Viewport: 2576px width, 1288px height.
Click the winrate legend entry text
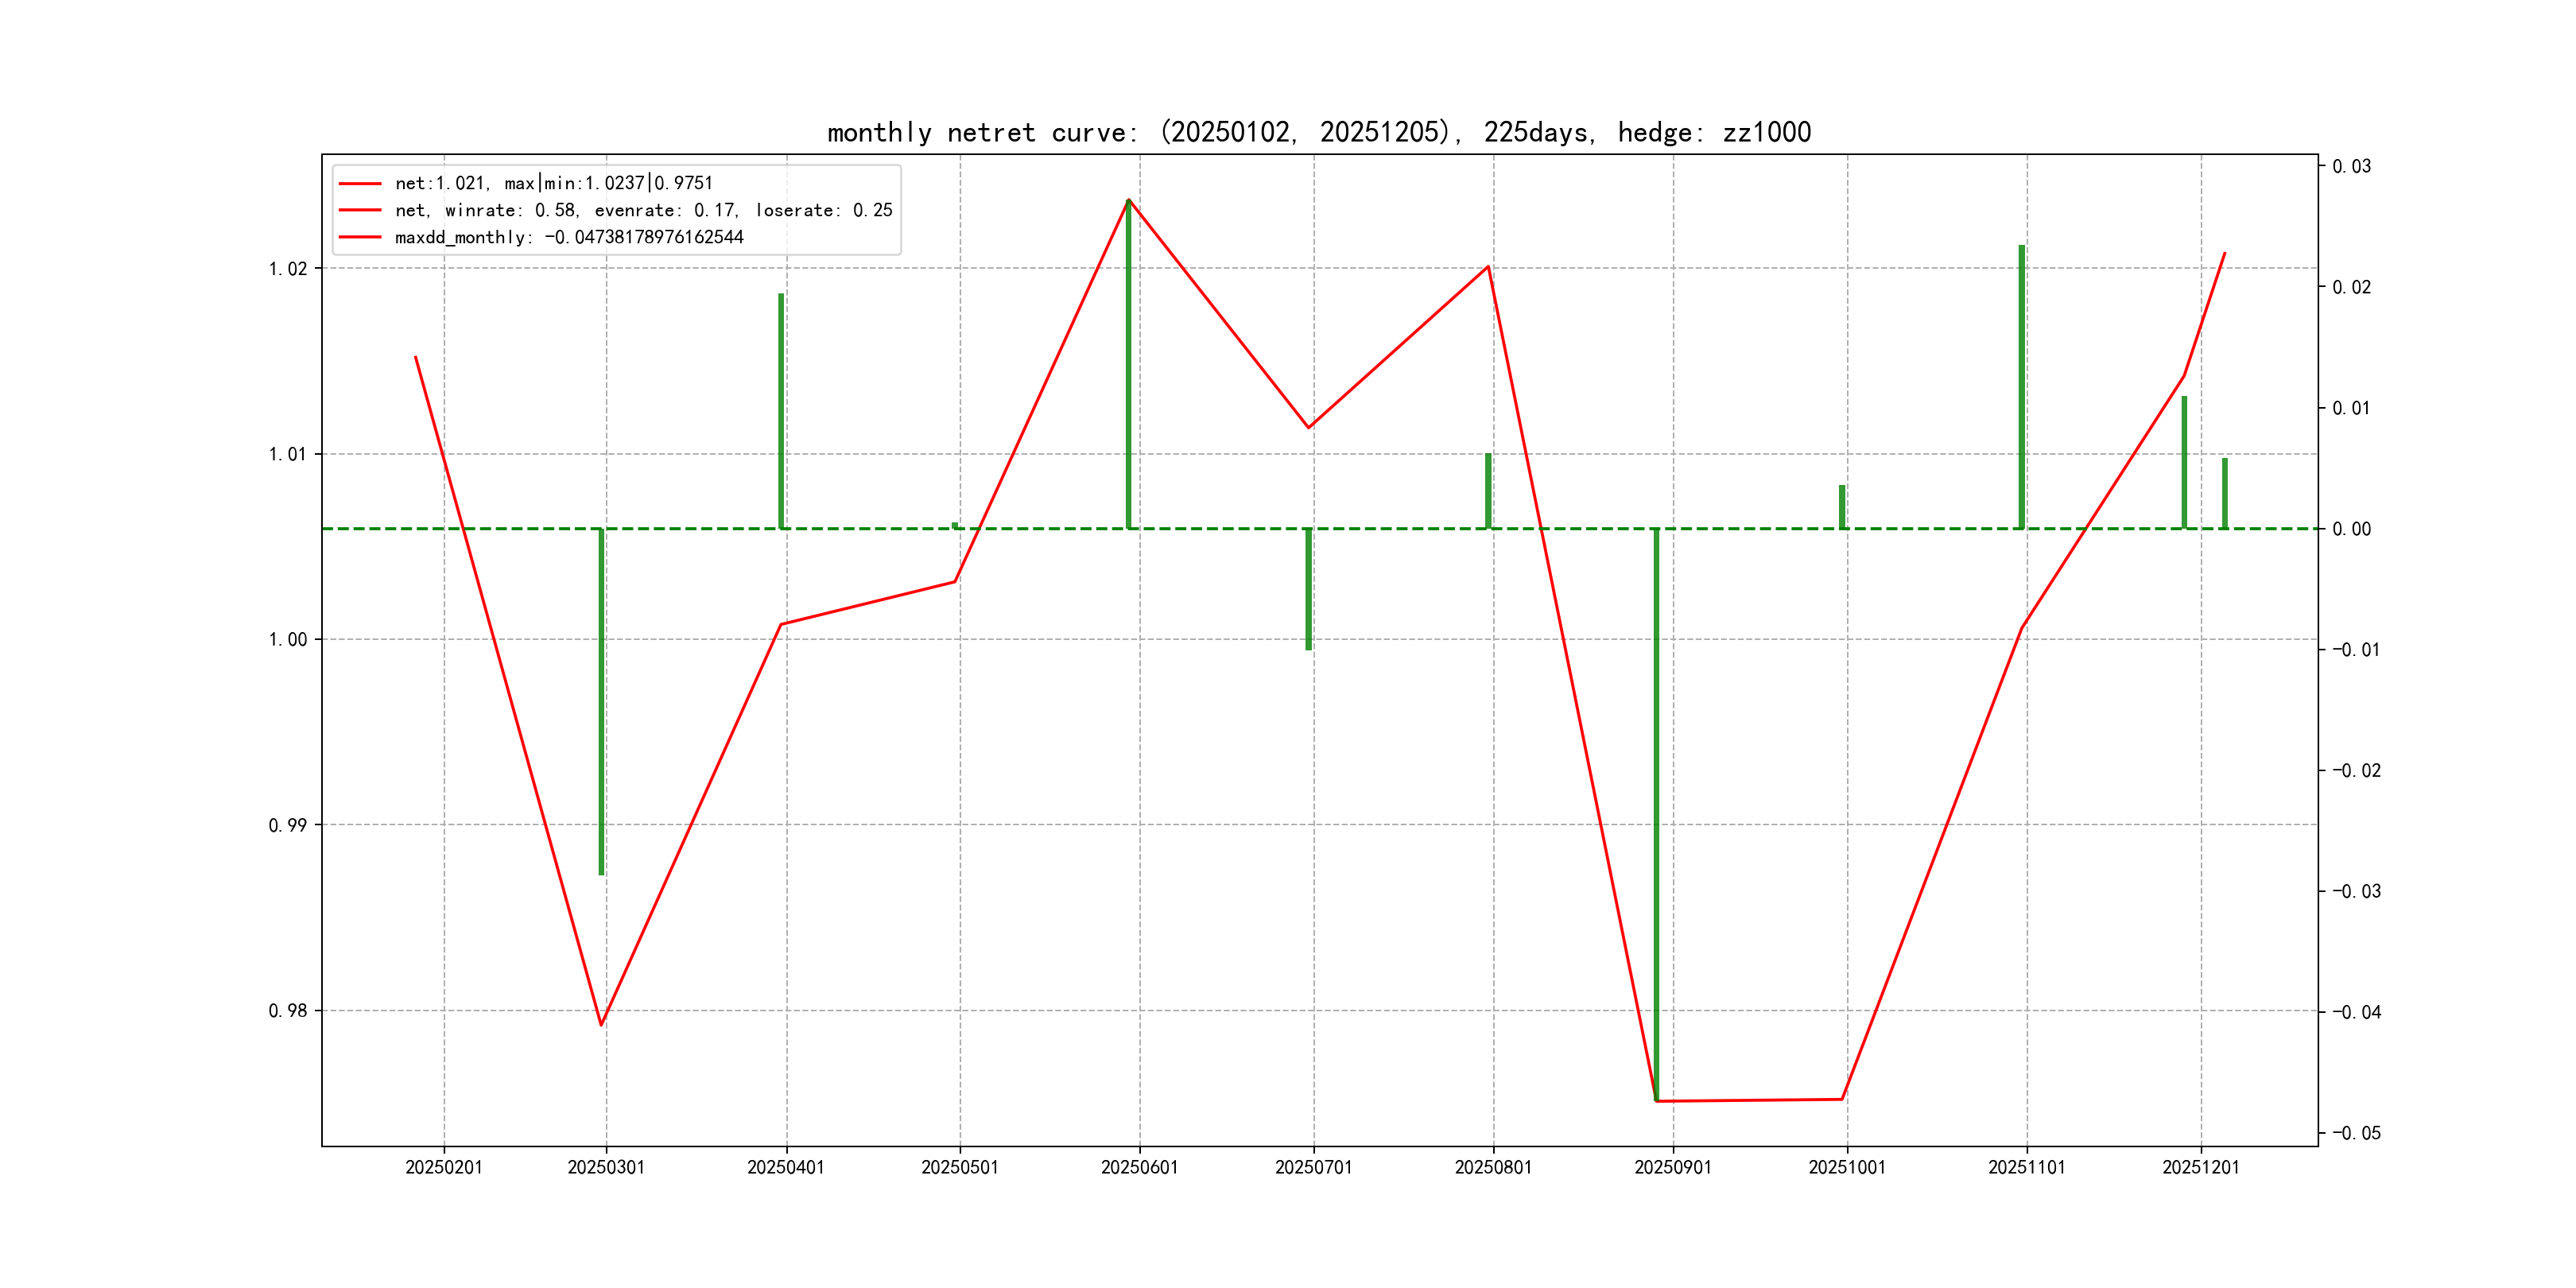coord(643,210)
